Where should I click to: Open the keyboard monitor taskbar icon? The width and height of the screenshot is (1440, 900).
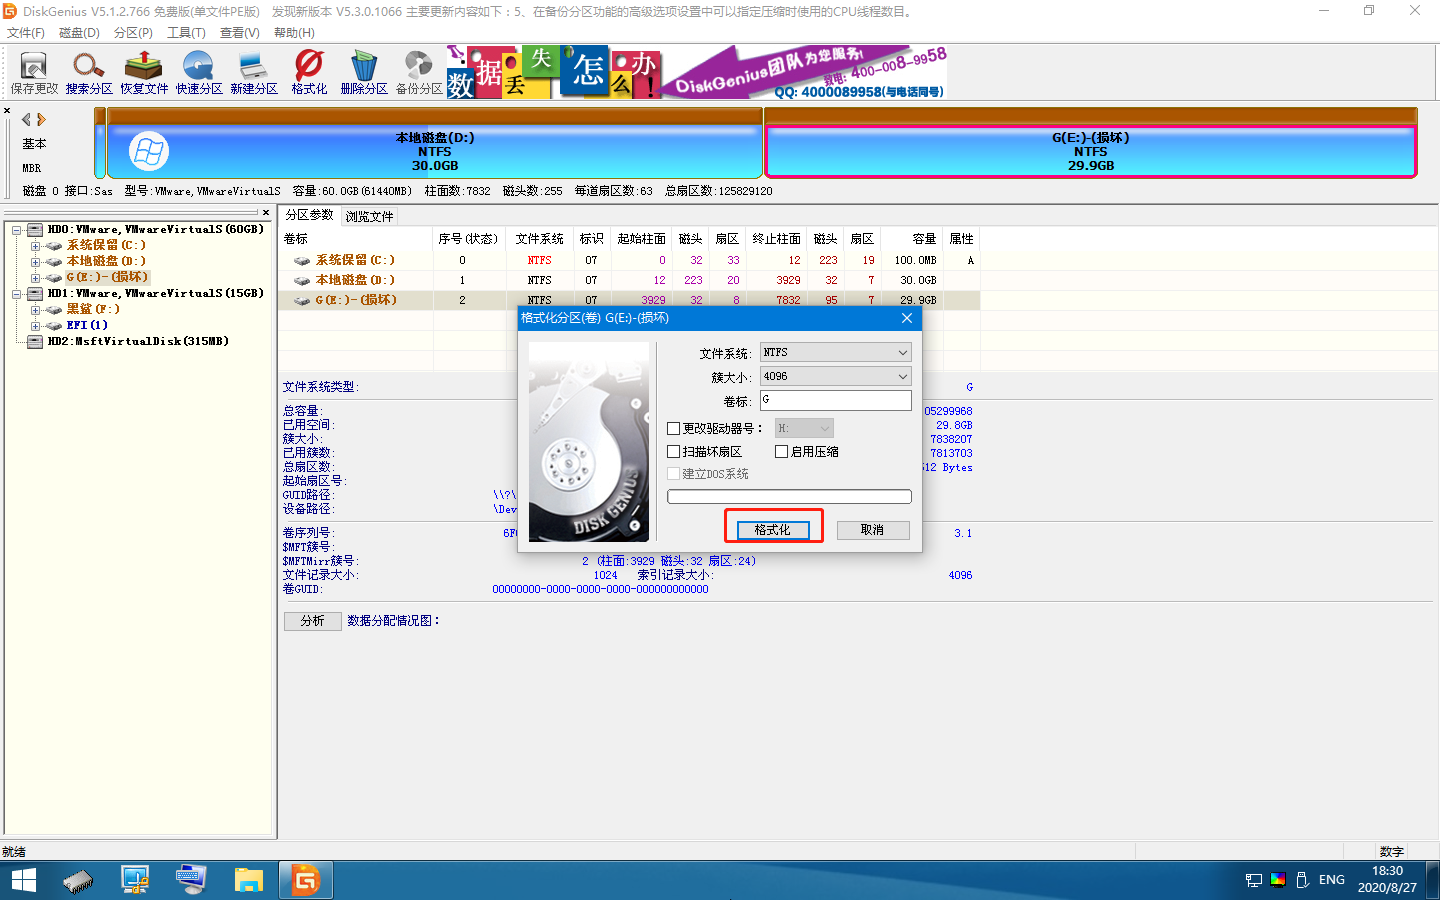pyautogui.click(x=191, y=880)
